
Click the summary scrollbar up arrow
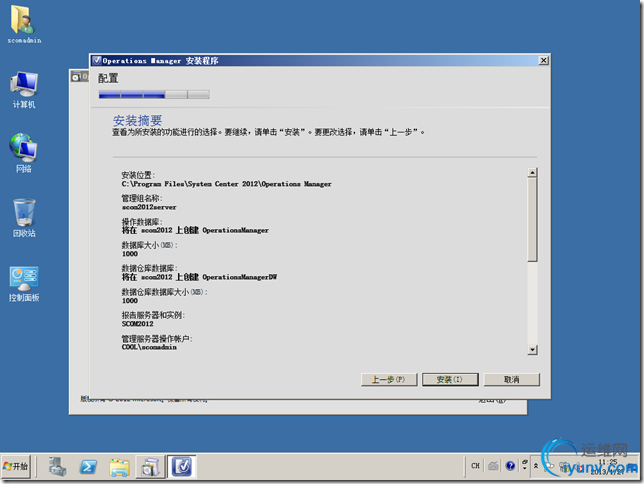pyautogui.click(x=532, y=173)
